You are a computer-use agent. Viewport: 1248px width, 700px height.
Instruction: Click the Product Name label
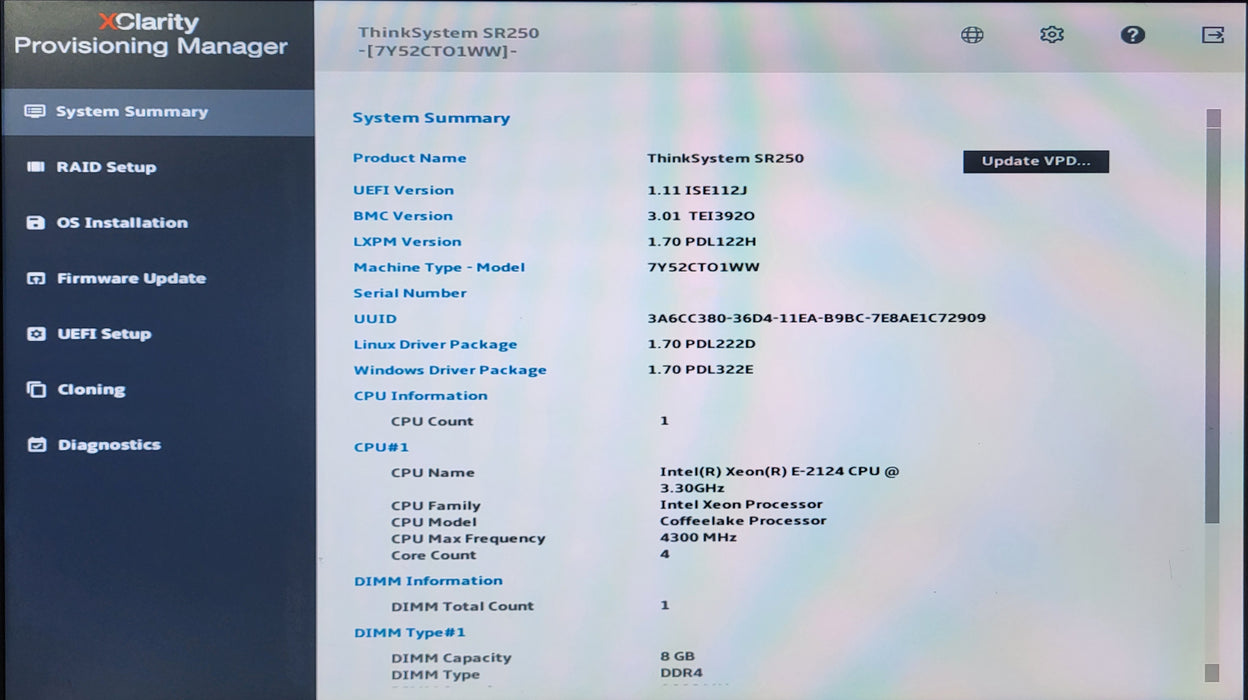click(409, 158)
